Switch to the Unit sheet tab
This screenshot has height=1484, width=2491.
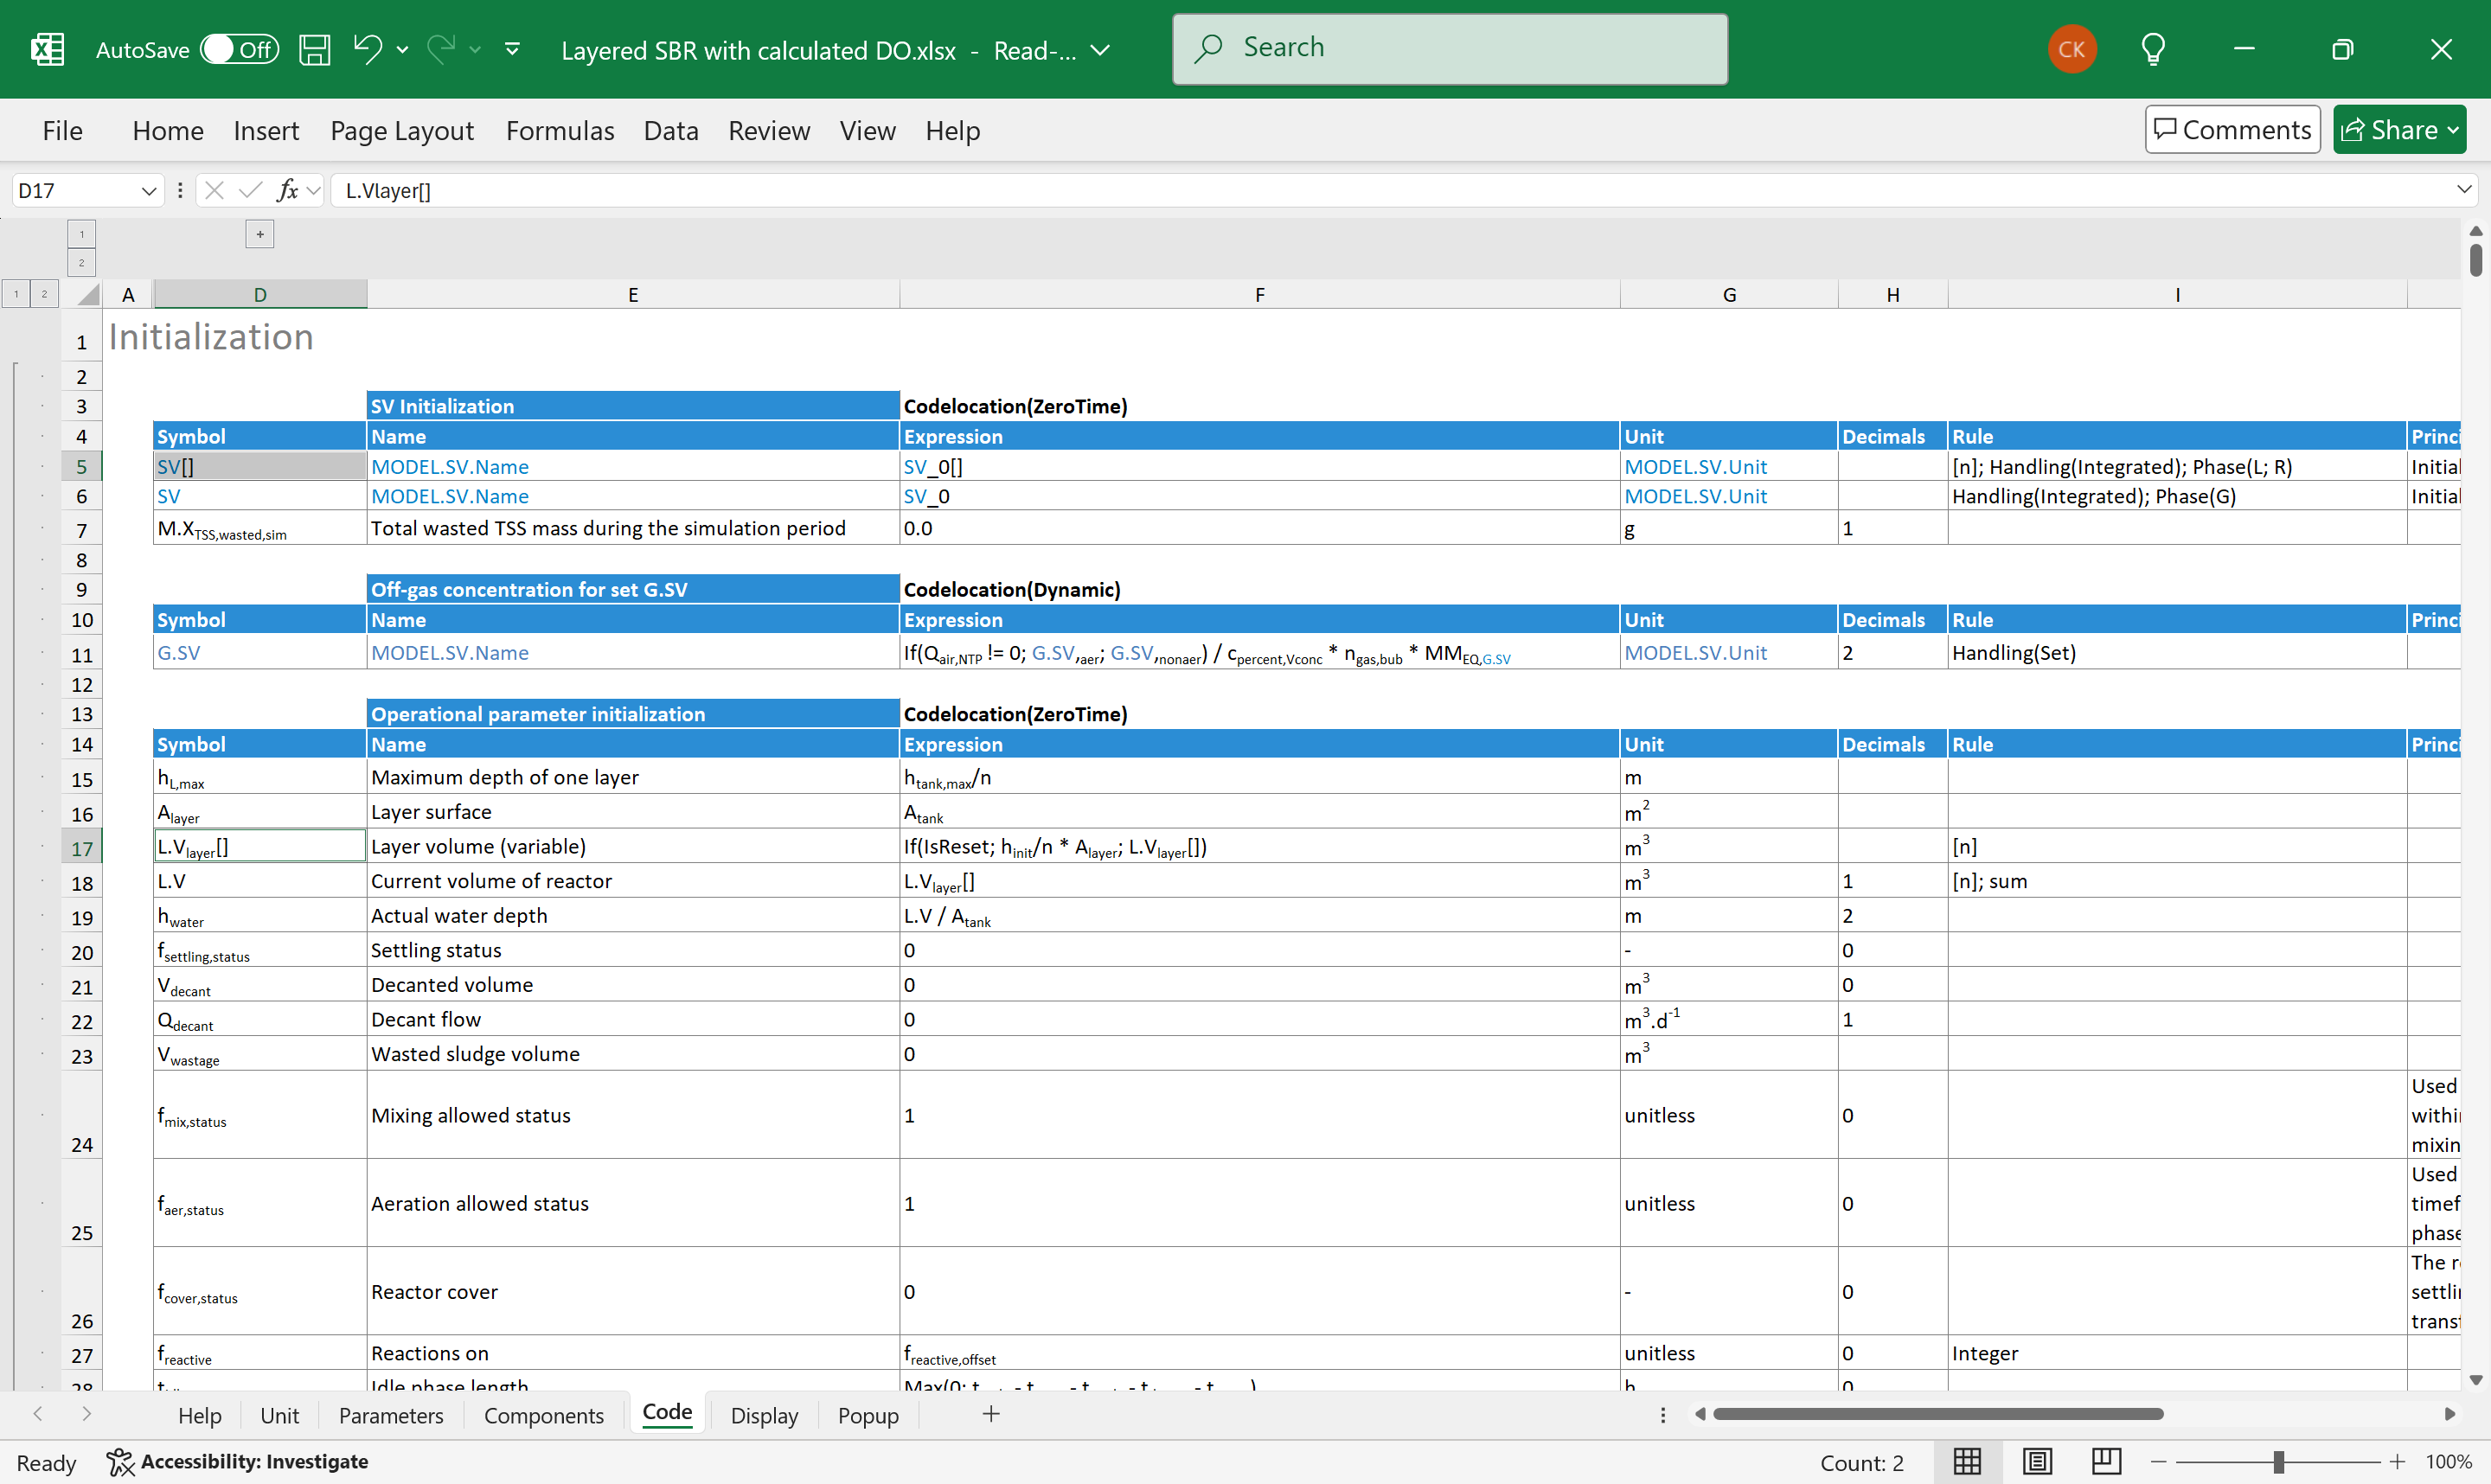pos(279,1415)
